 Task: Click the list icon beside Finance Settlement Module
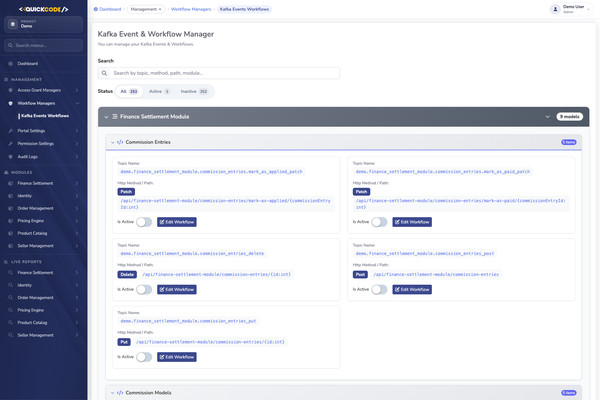click(x=115, y=117)
